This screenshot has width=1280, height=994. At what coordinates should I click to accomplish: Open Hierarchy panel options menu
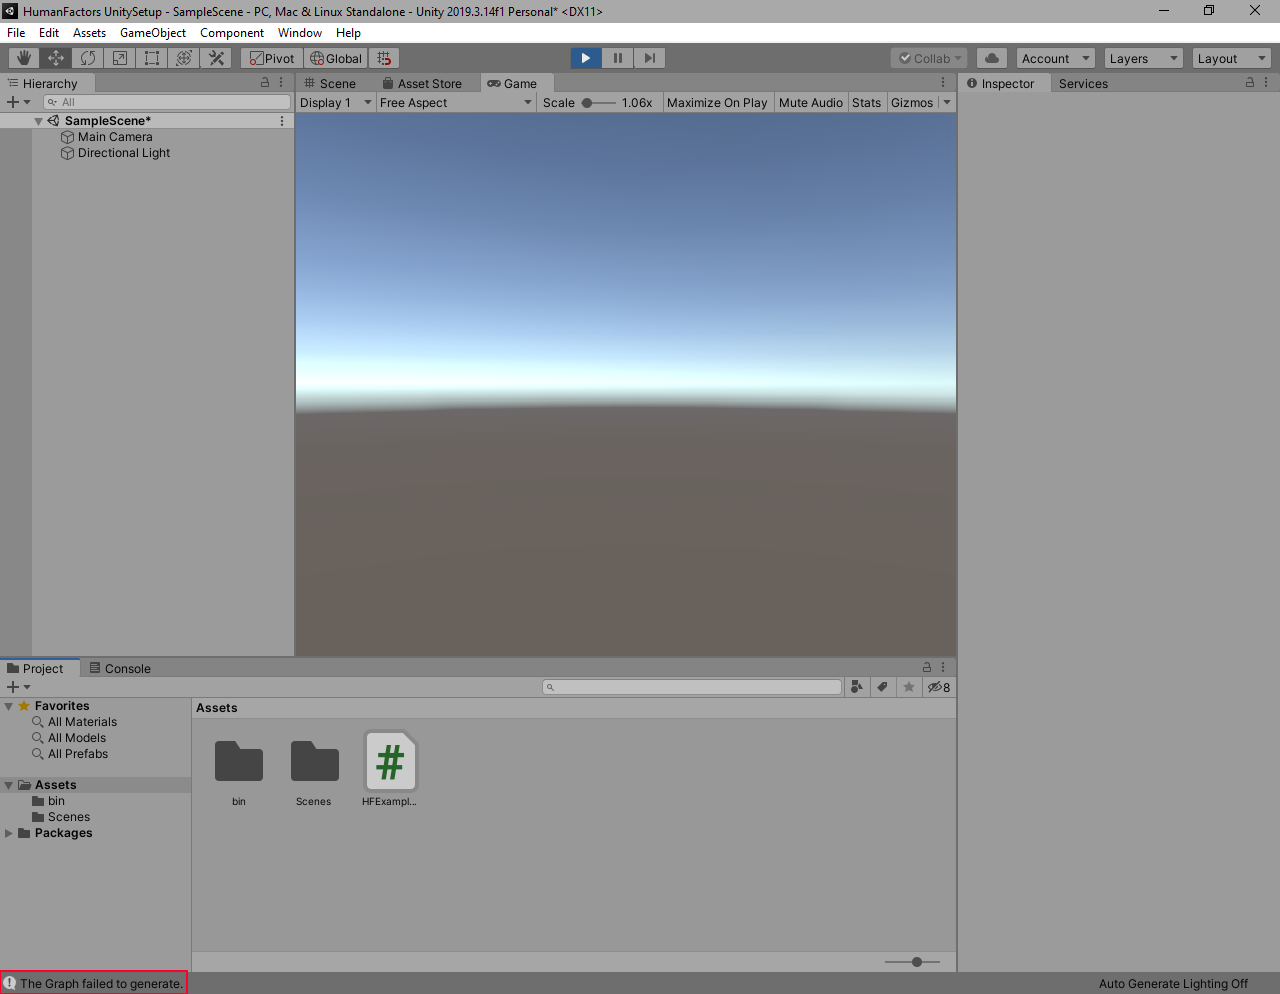tap(281, 82)
